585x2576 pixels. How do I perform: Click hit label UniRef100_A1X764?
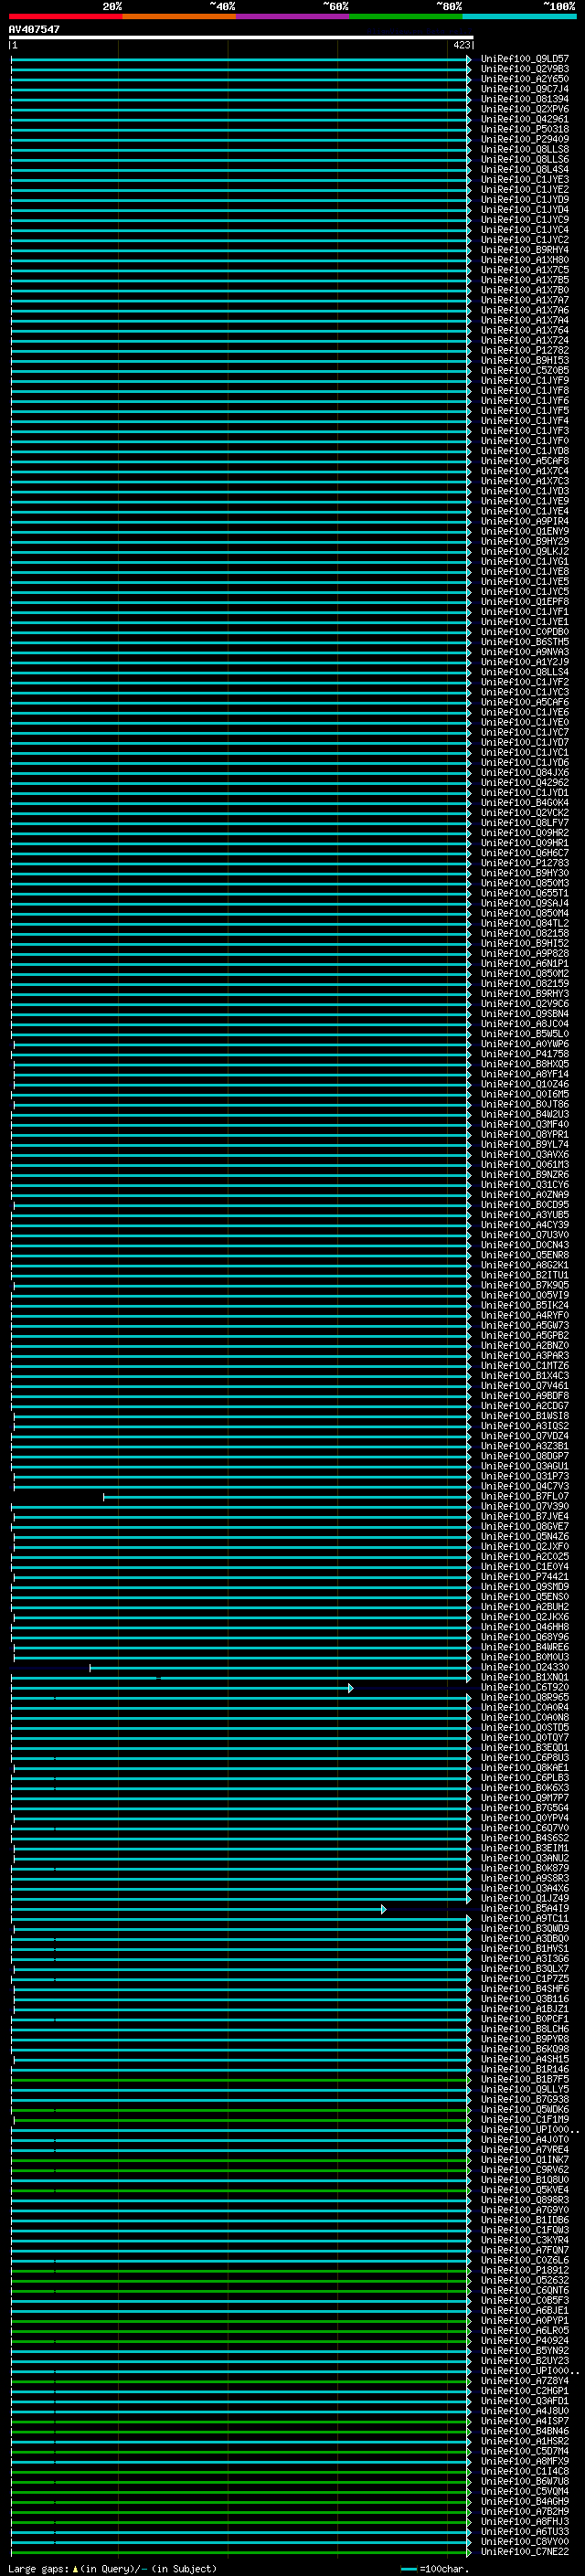pyautogui.click(x=524, y=330)
